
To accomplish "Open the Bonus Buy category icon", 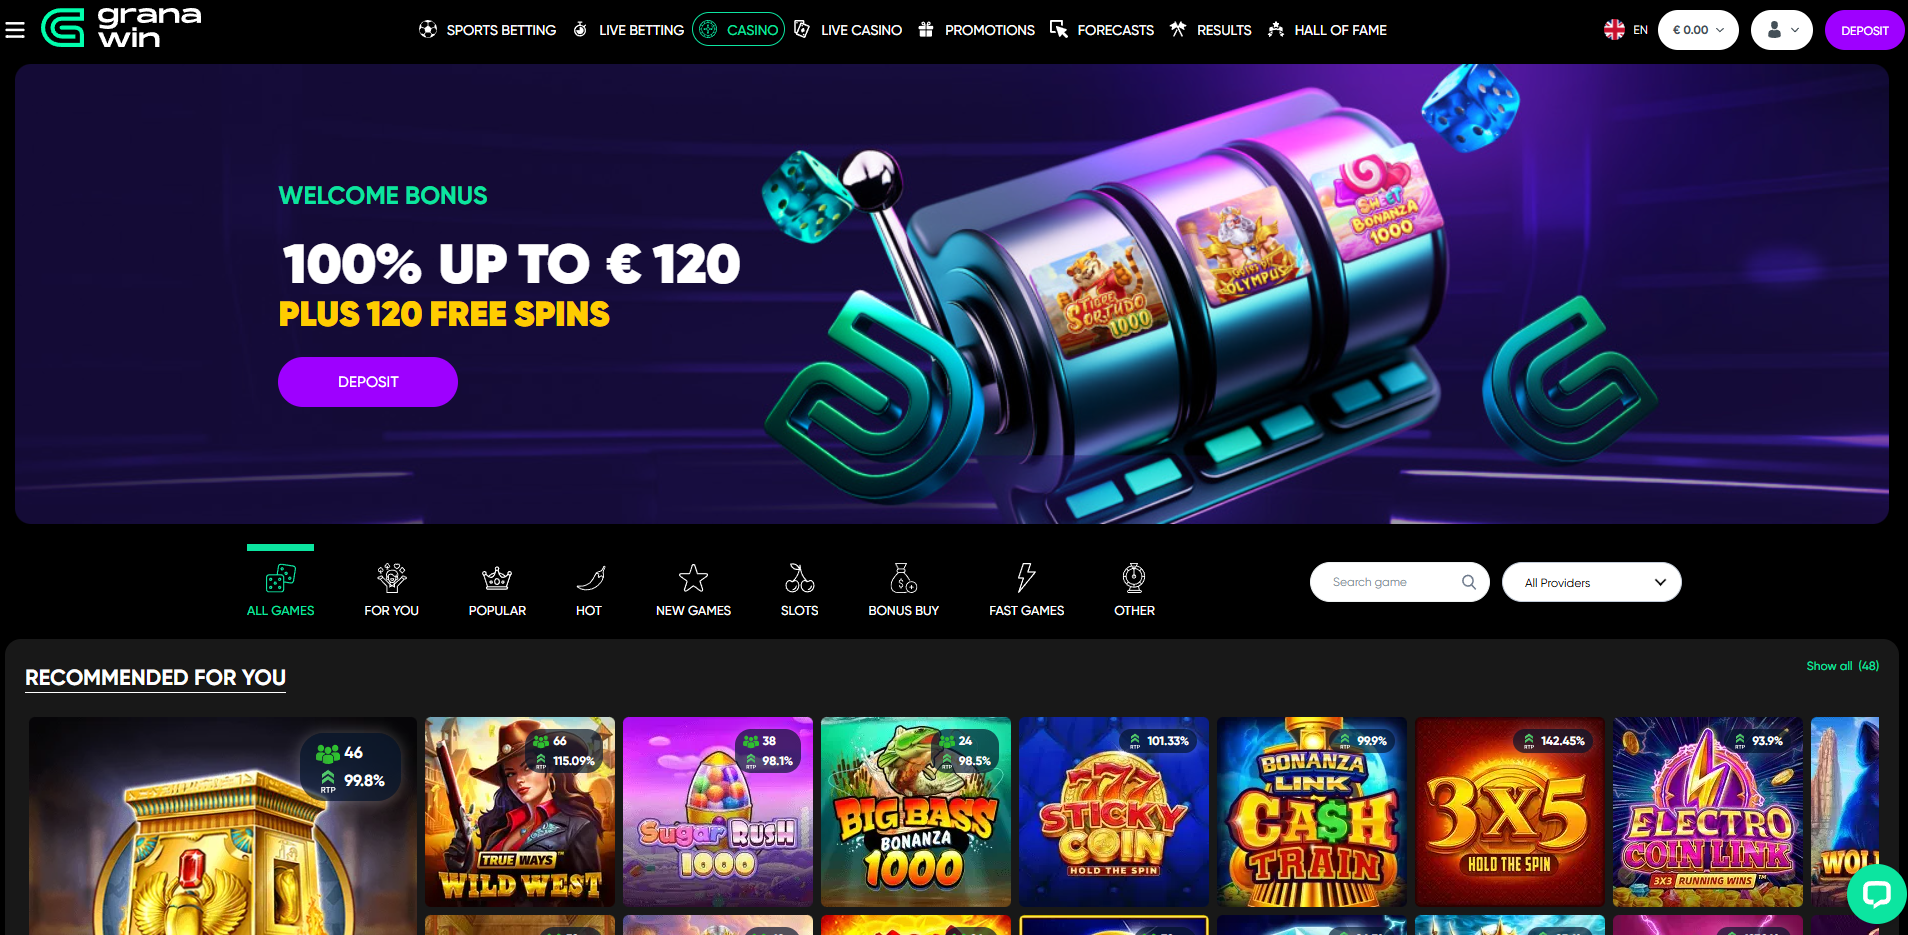I will point(903,590).
